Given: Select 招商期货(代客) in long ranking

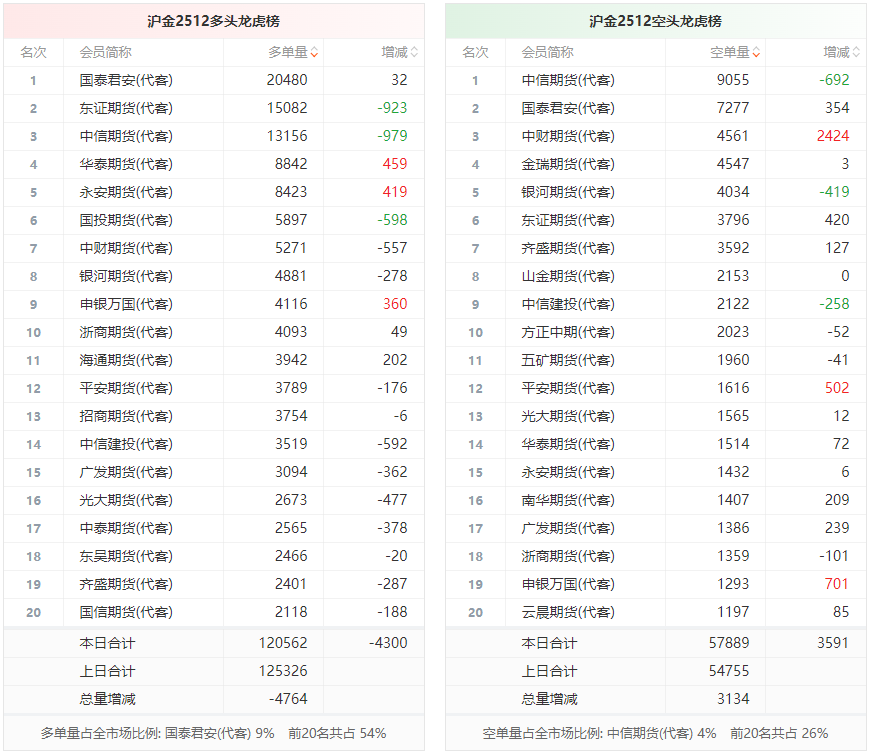Looking at the screenshot, I should (126, 416).
